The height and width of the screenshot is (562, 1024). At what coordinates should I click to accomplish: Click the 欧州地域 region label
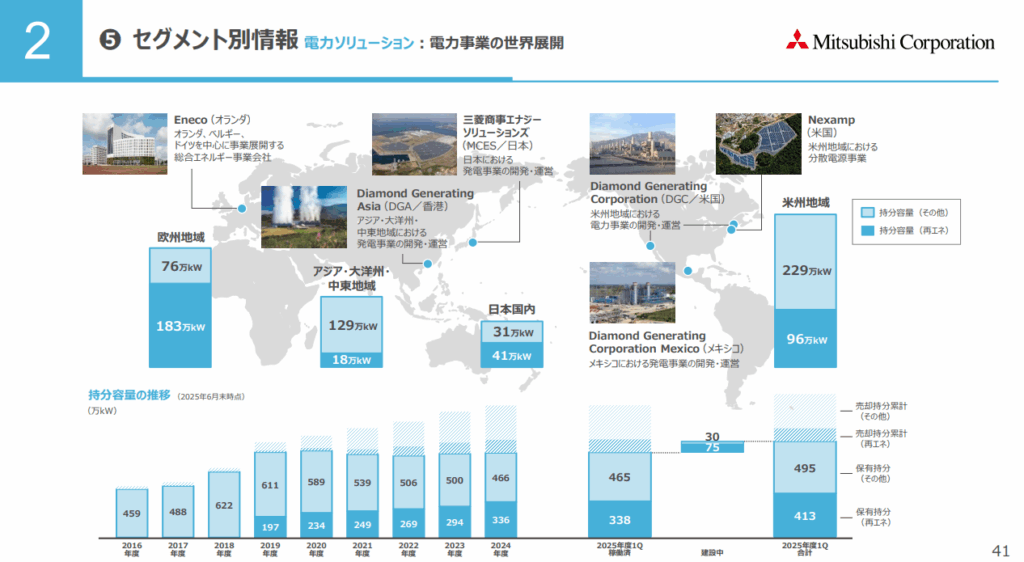coord(180,237)
